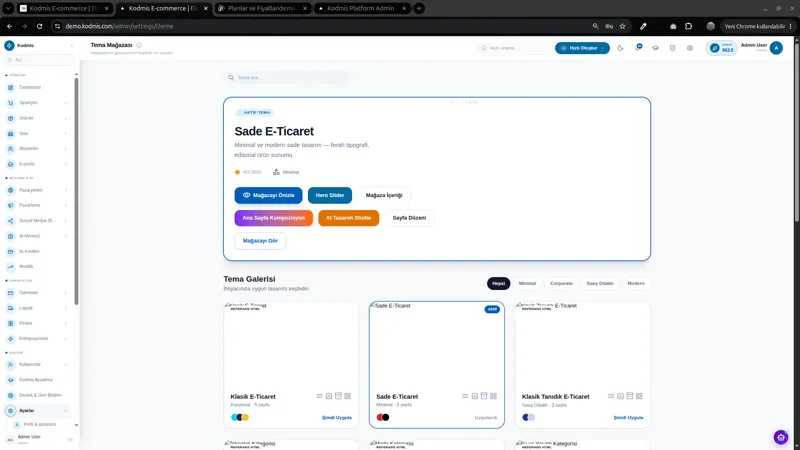Viewport: 800px width, 450px height.
Task: Open Destek & Geri Bildirim globe icon
Action: point(11,395)
